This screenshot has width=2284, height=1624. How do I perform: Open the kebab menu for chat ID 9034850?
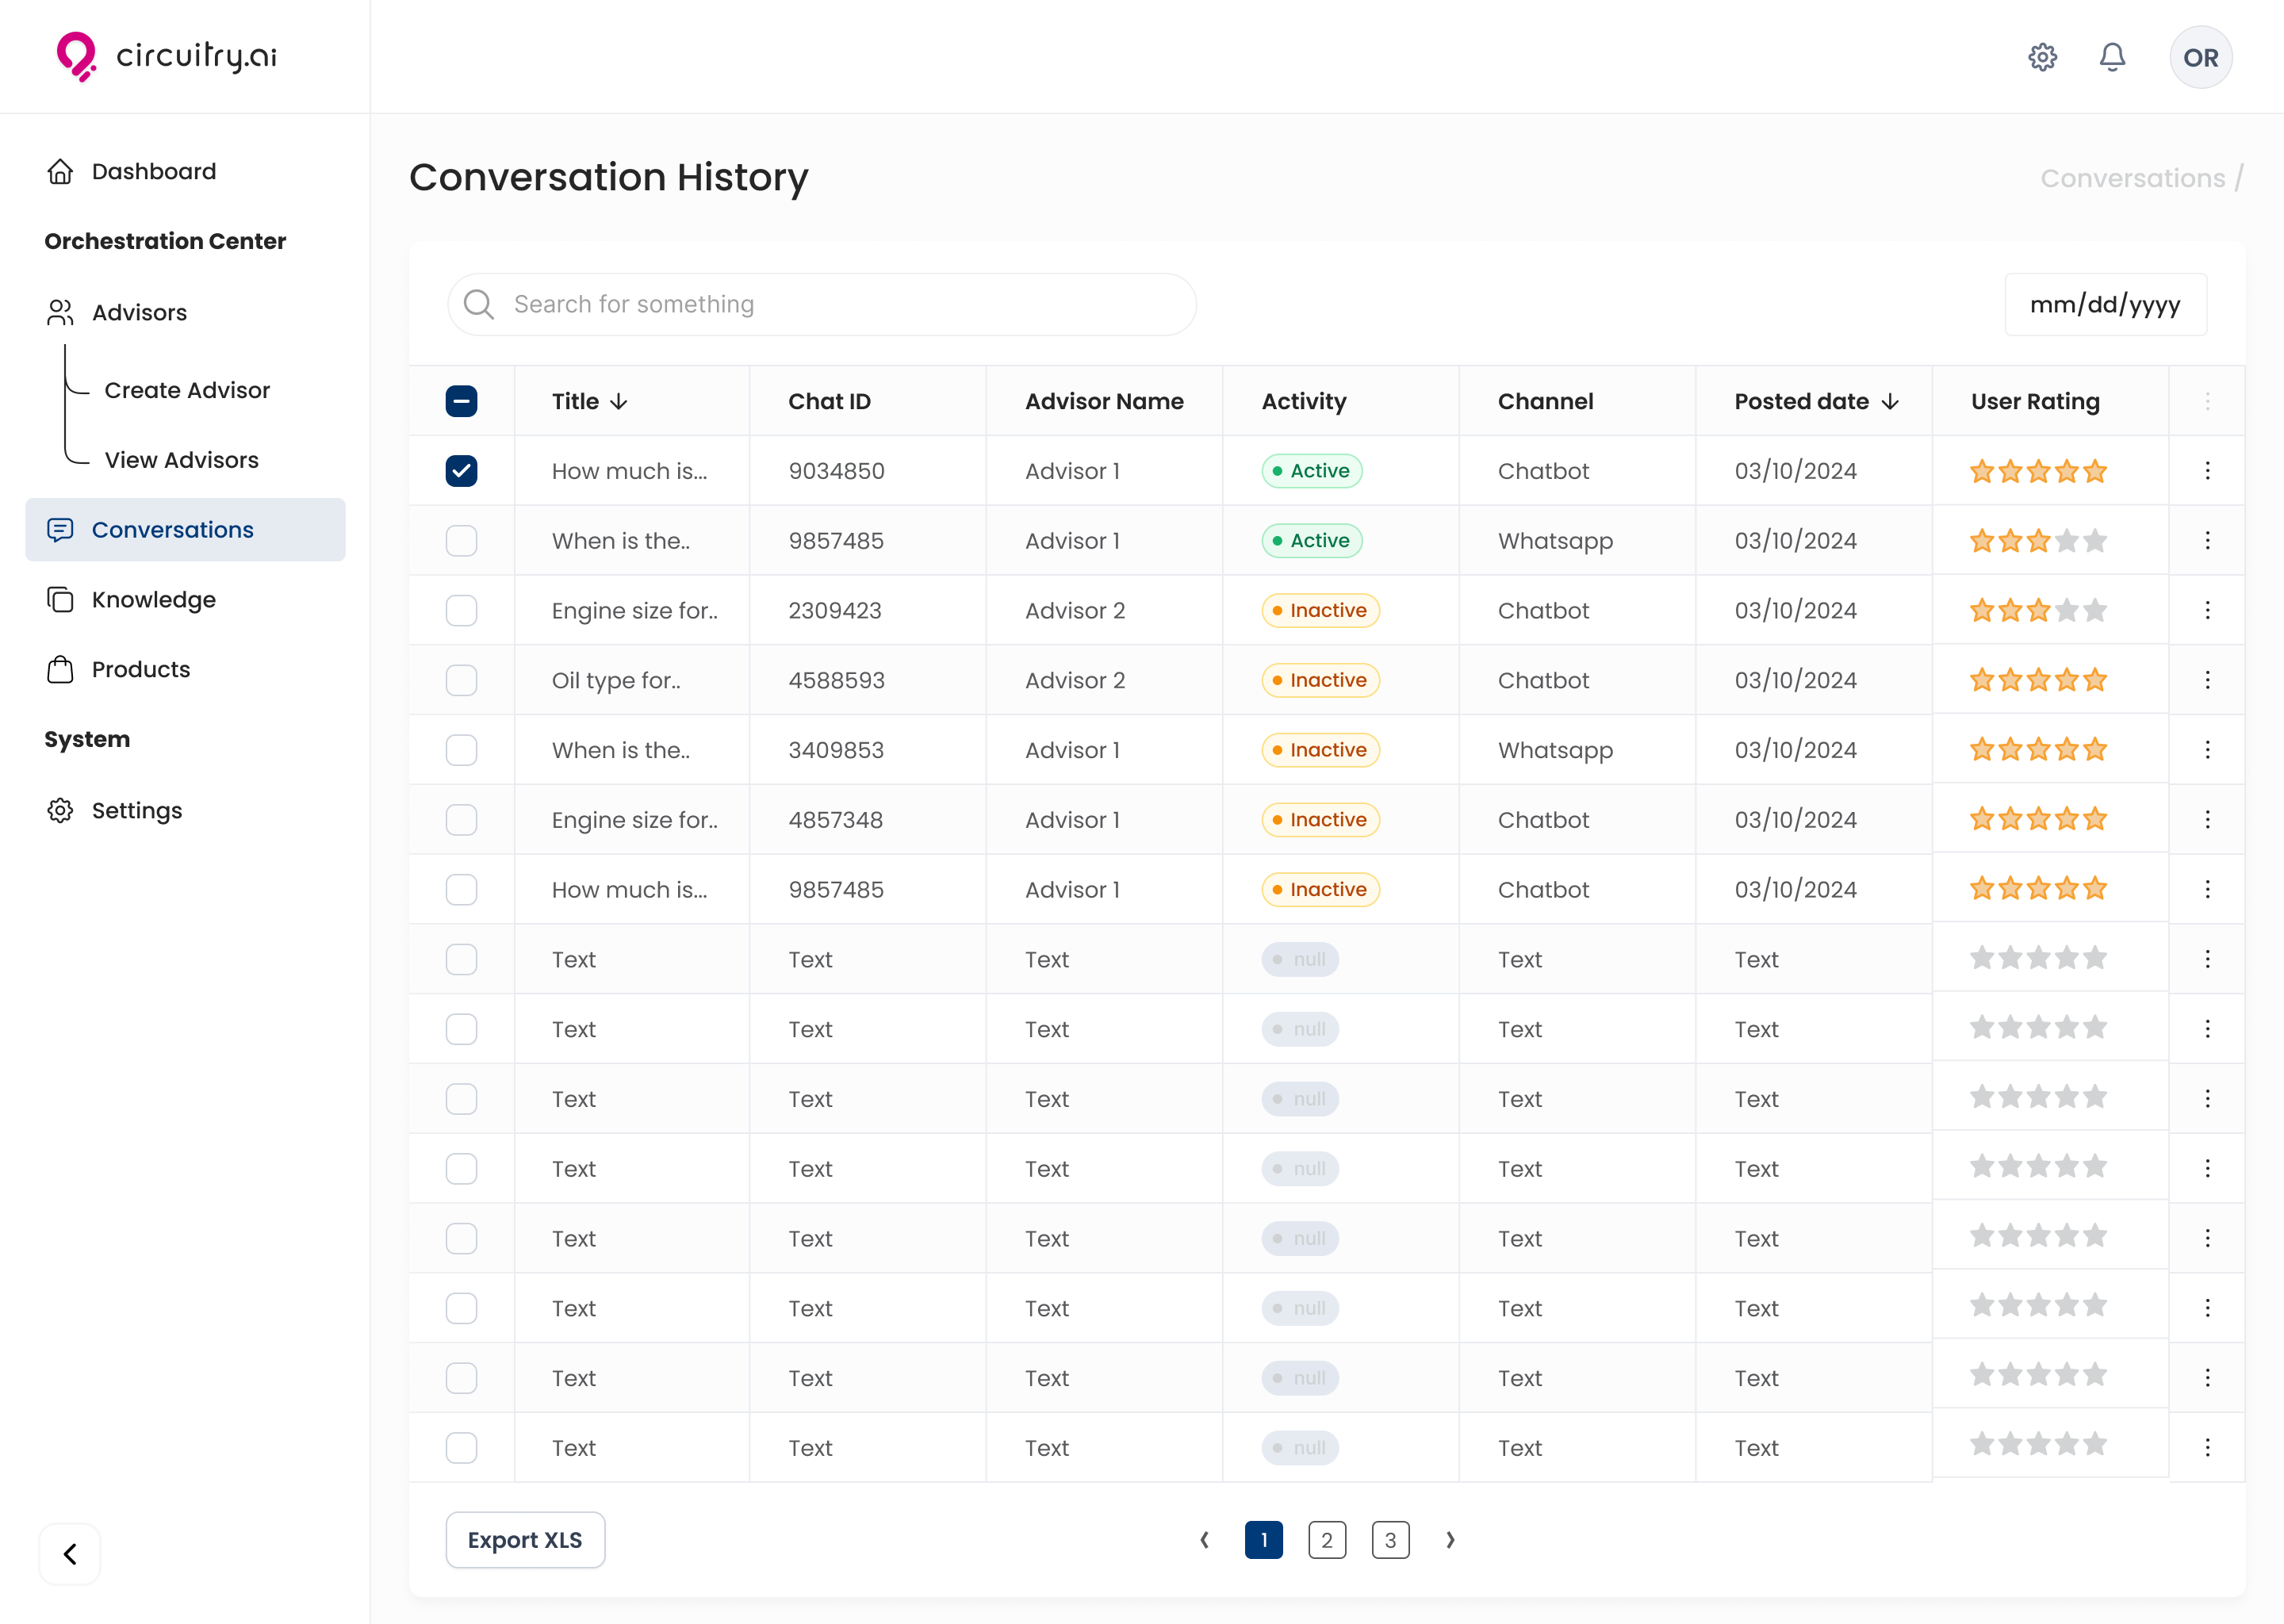pyautogui.click(x=2208, y=470)
